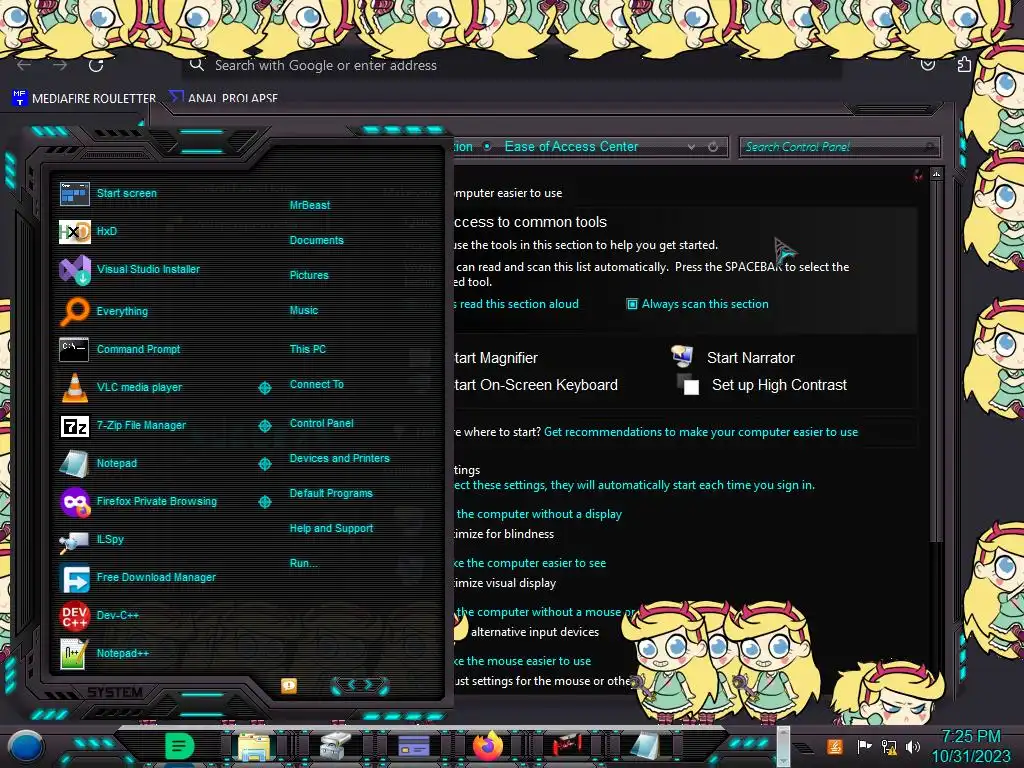The image size is (1024, 768).
Task: Toggle Always scan this section checkbox
Action: click(632, 304)
